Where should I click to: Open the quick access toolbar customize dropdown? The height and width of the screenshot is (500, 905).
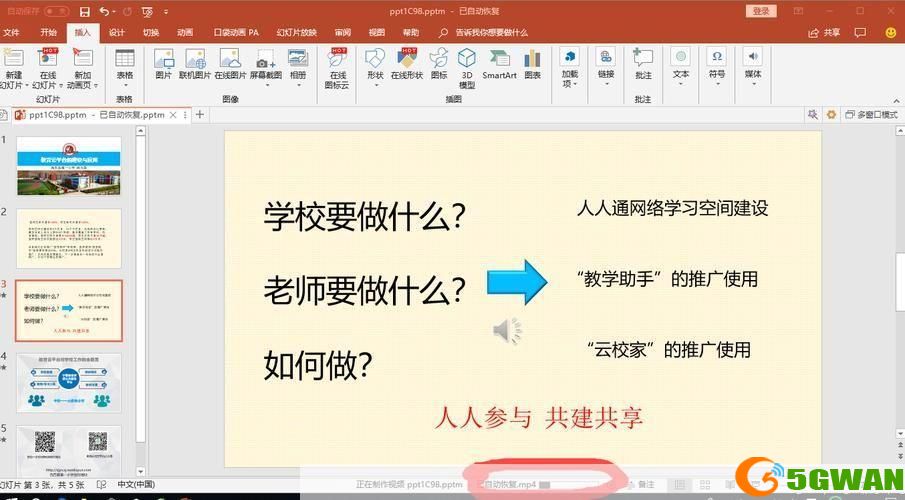pyautogui.click(x=166, y=12)
